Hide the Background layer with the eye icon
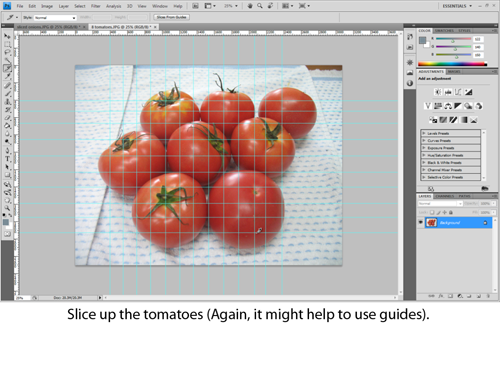 coord(421,222)
